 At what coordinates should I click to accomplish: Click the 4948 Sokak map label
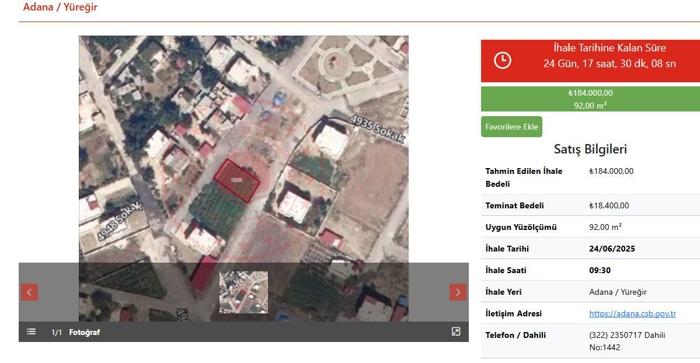tap(119, 222)
